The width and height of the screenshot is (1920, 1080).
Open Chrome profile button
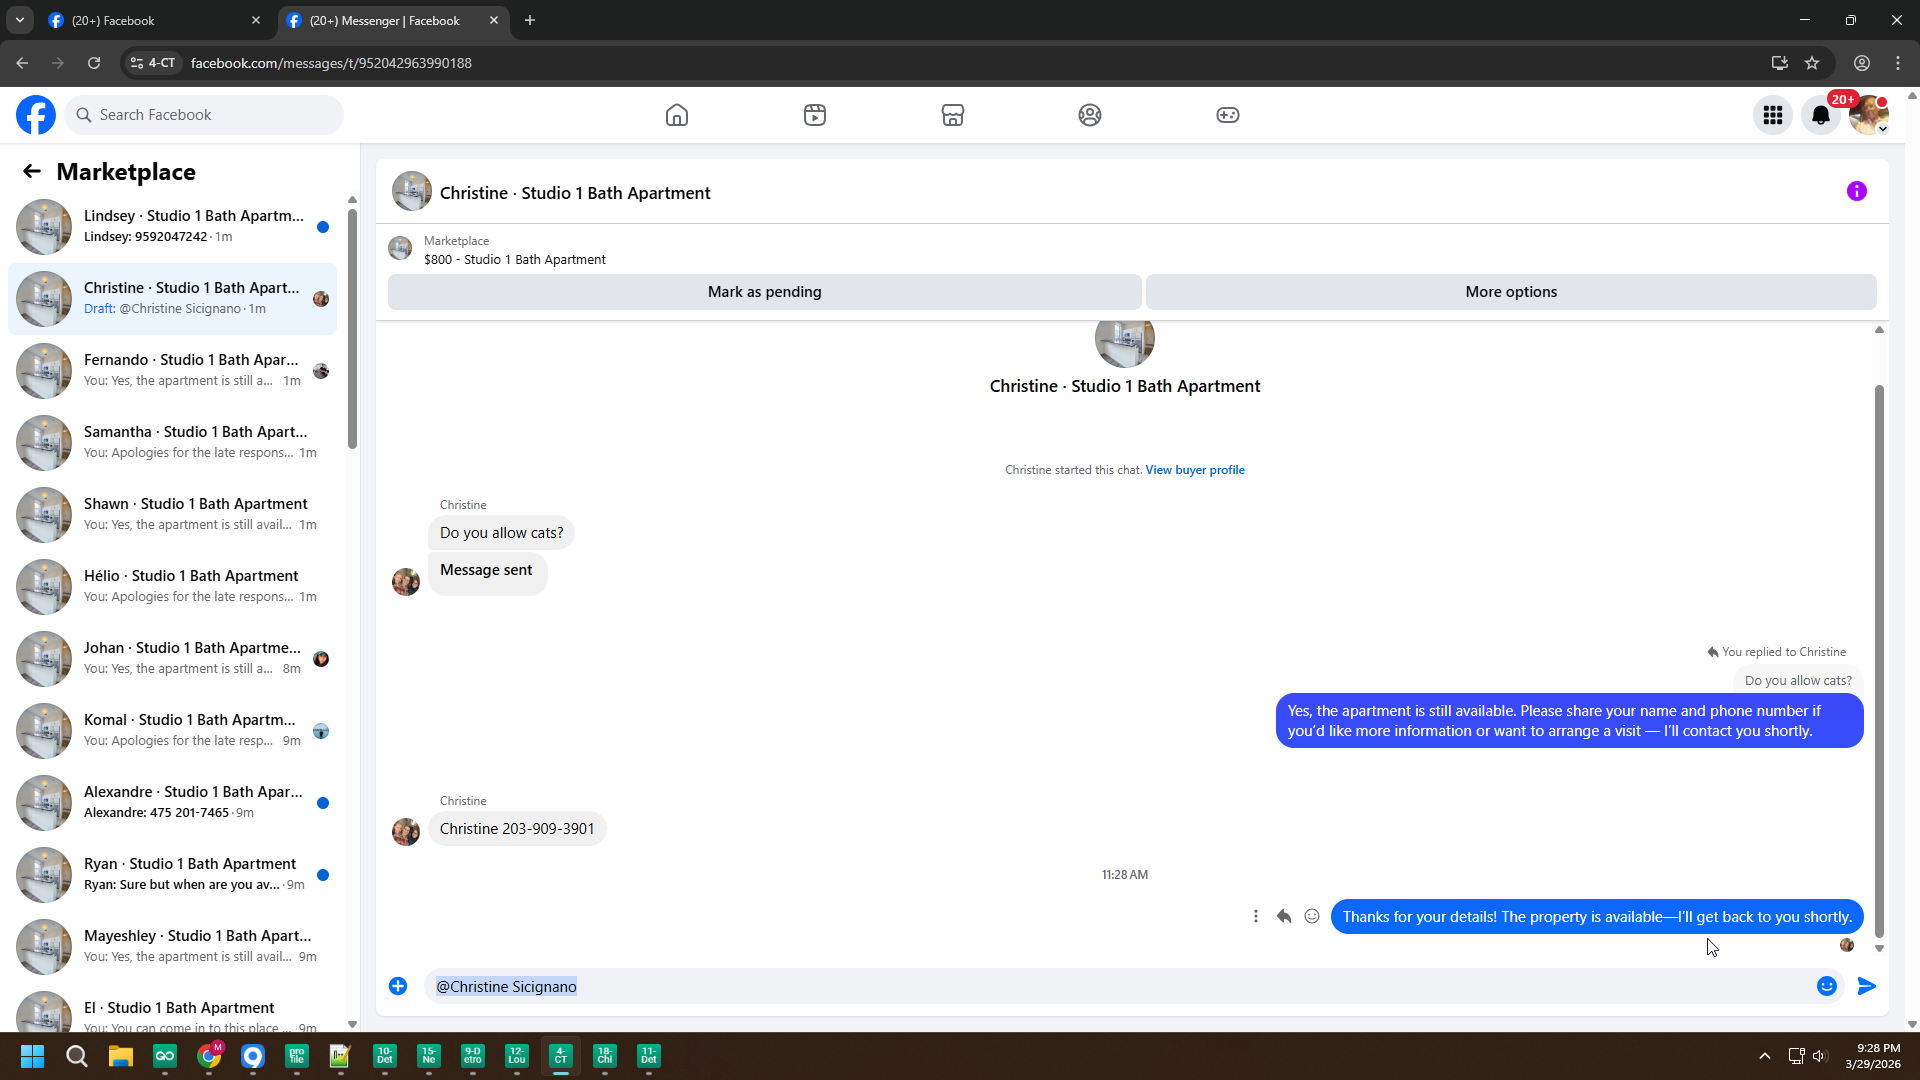[1862, 63]
